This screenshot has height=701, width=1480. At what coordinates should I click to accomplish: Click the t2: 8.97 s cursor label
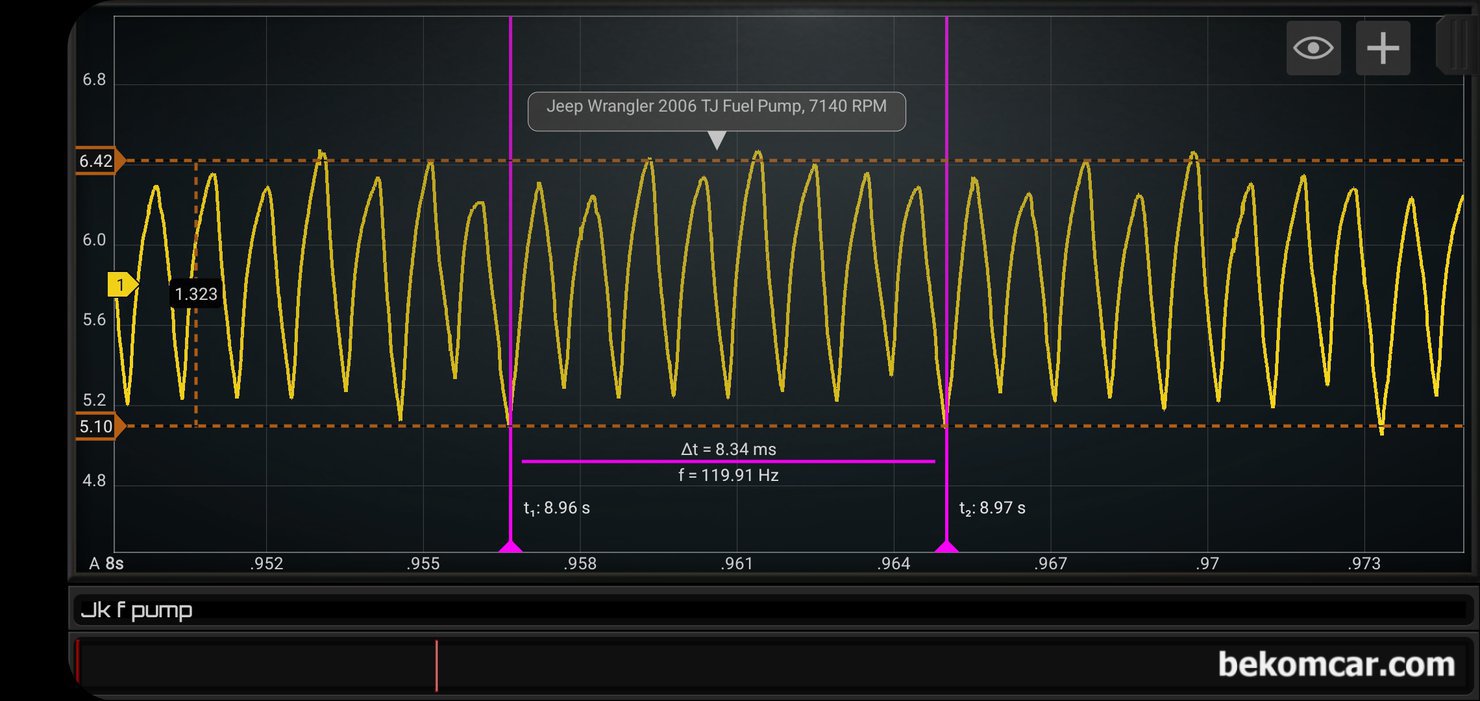(x=992, y=508)
